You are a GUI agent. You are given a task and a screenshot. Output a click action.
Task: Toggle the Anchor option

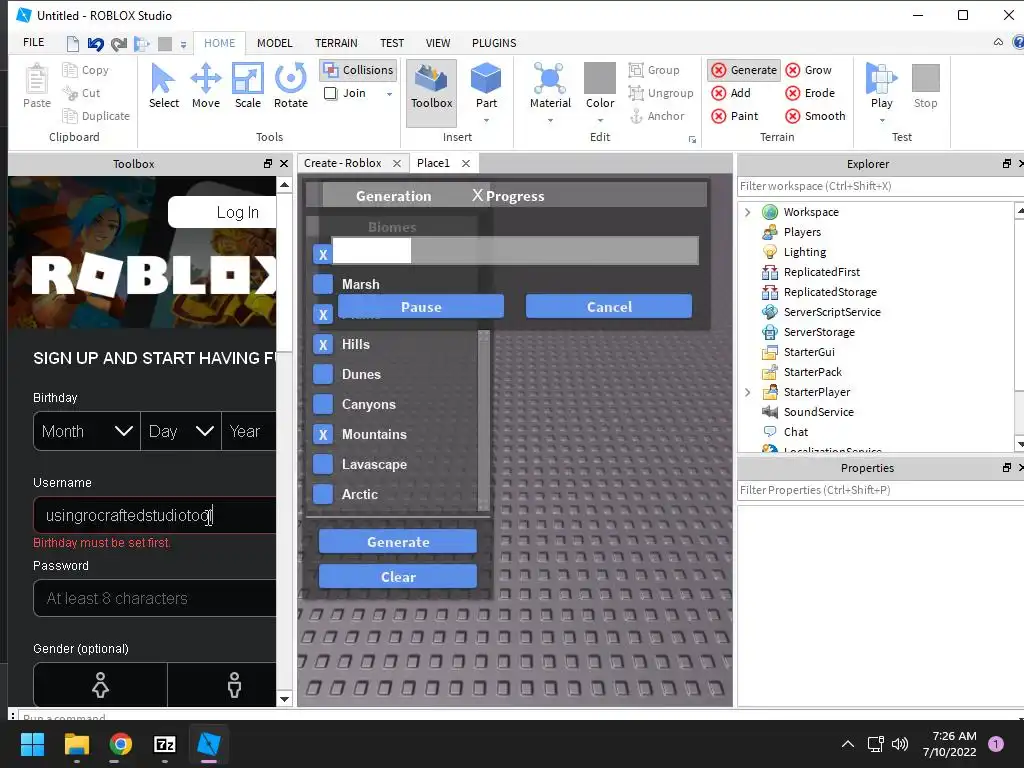coord(656,116)
